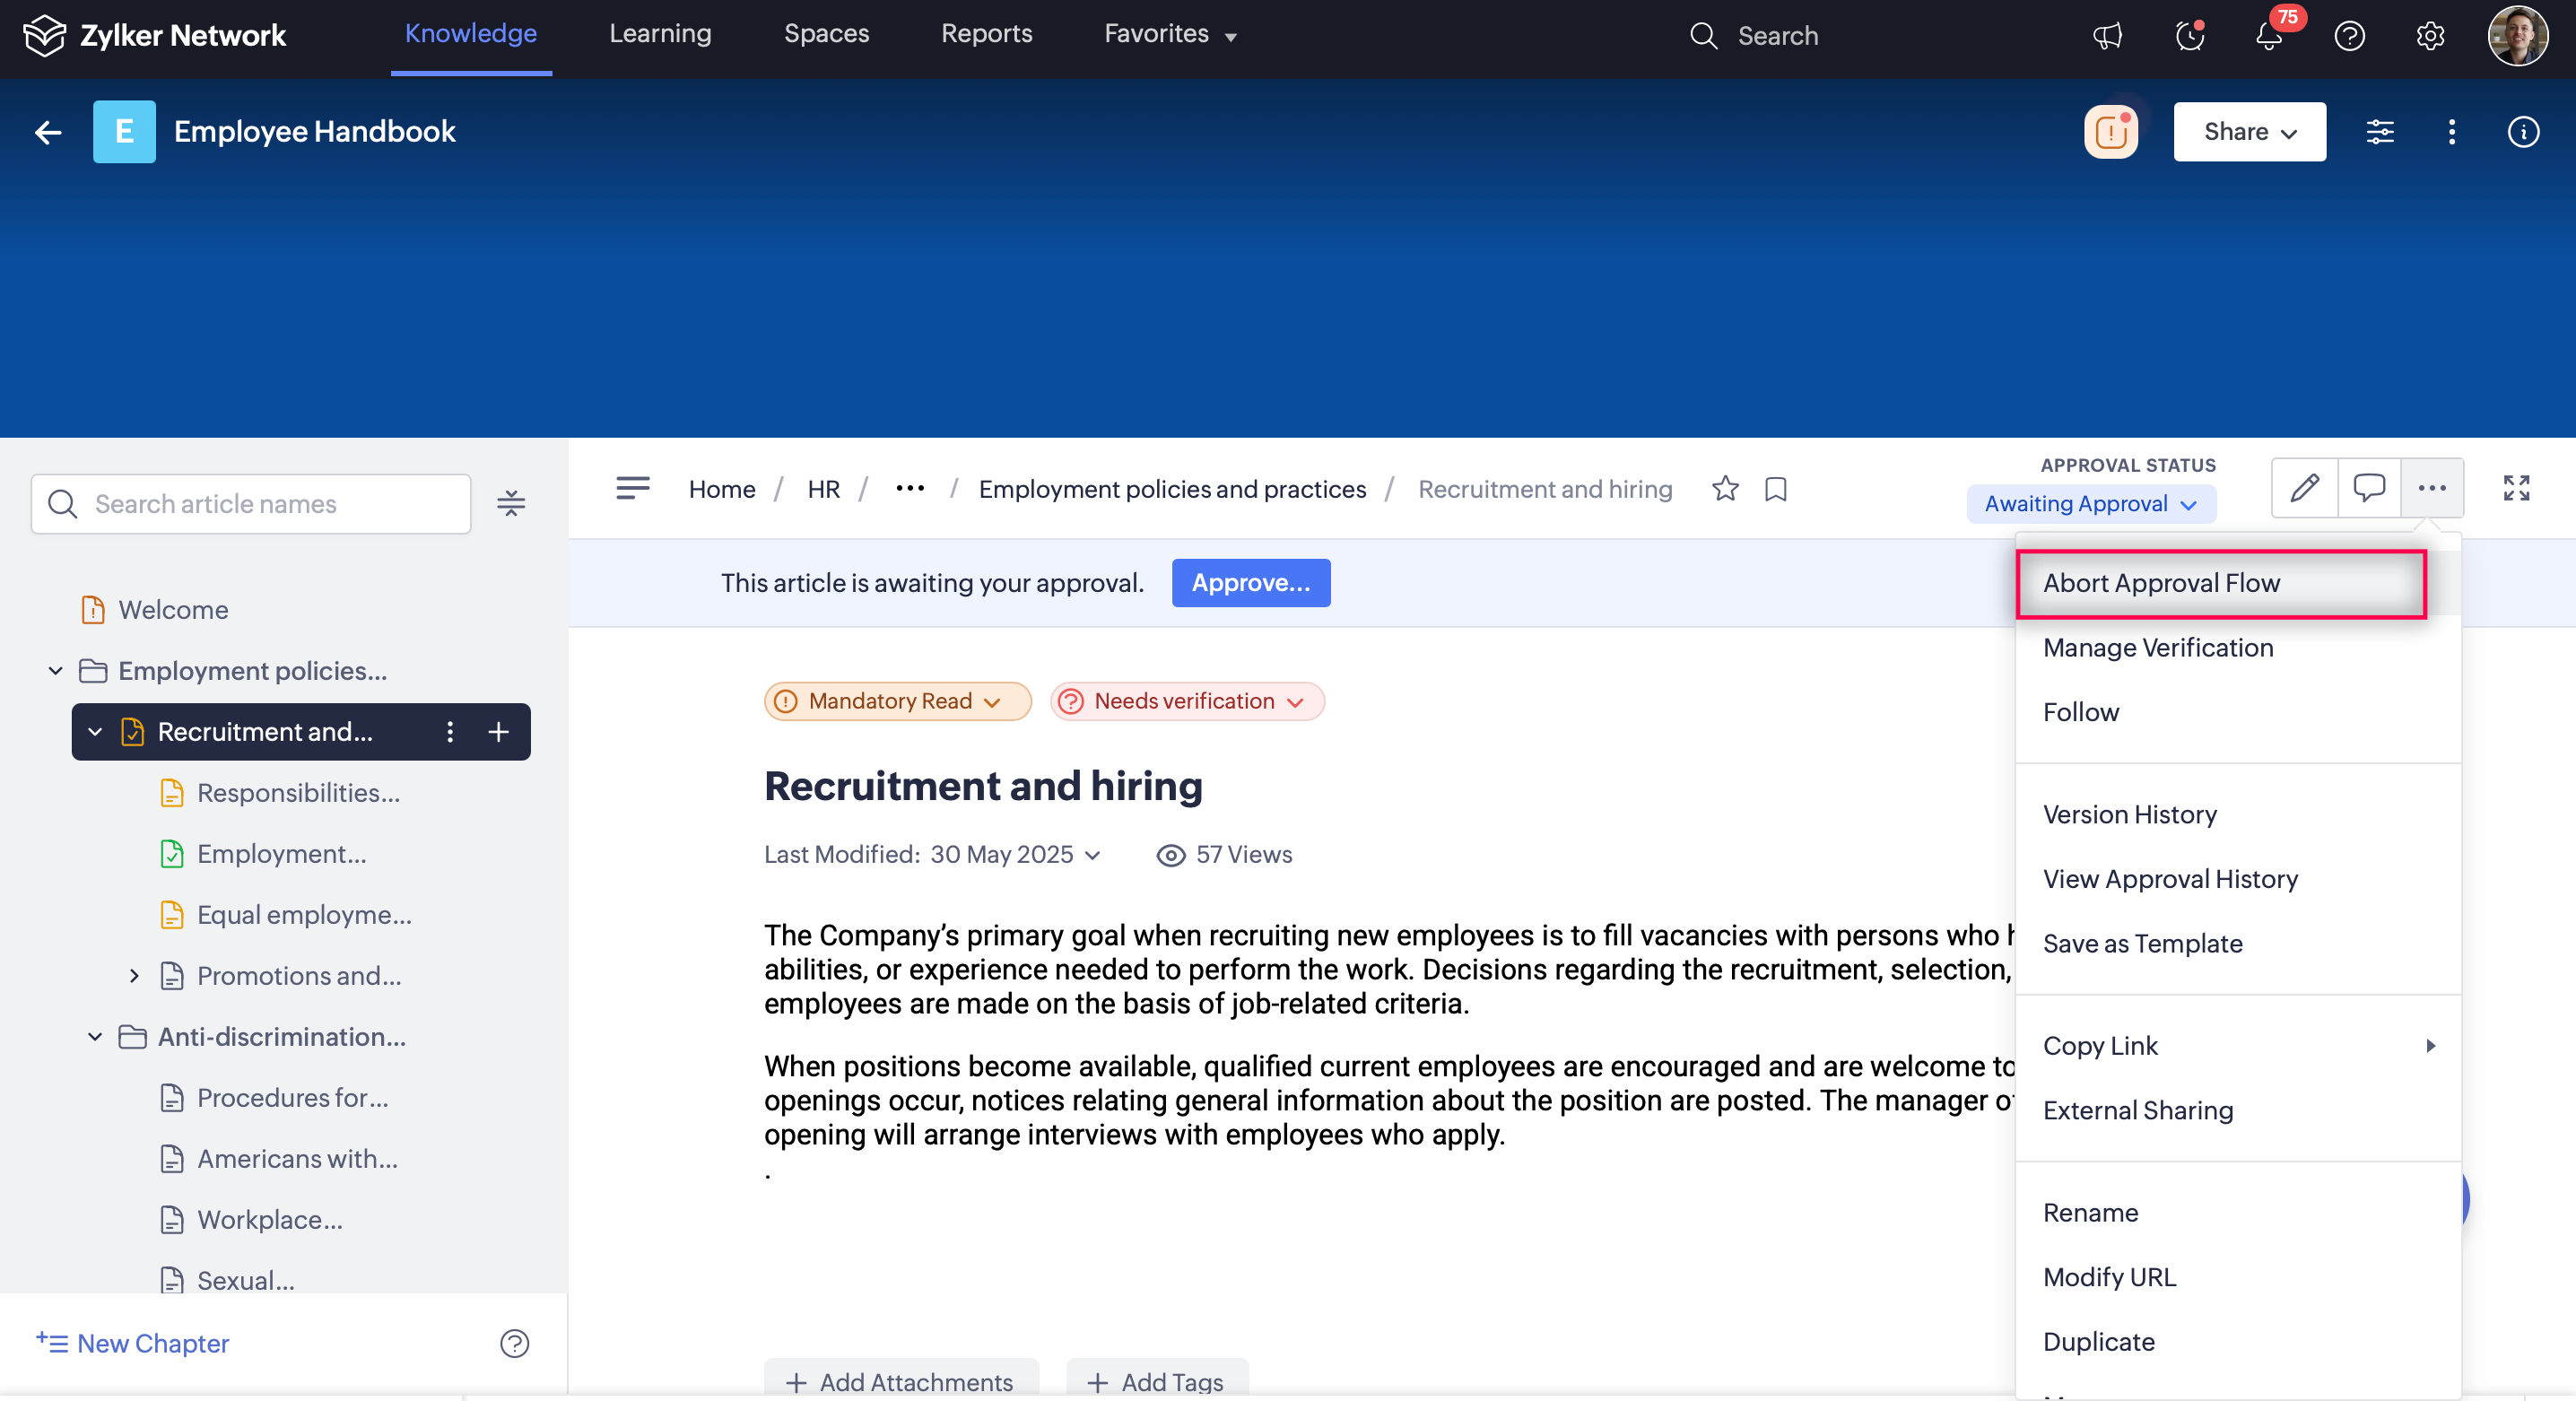Open the Copy Link submenu arrow
The width and height of the screenshot is (2576, 1401).
click(2430, 1046)
